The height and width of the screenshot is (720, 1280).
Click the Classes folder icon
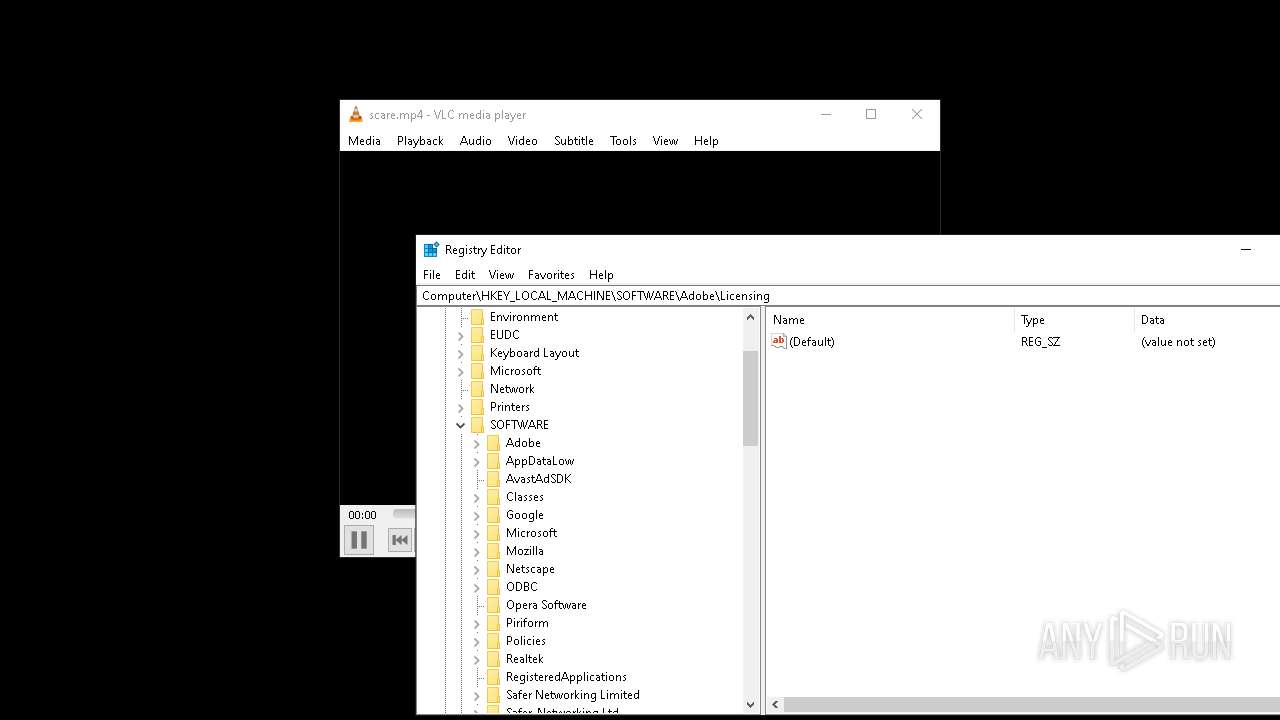[x=493, y=497]
